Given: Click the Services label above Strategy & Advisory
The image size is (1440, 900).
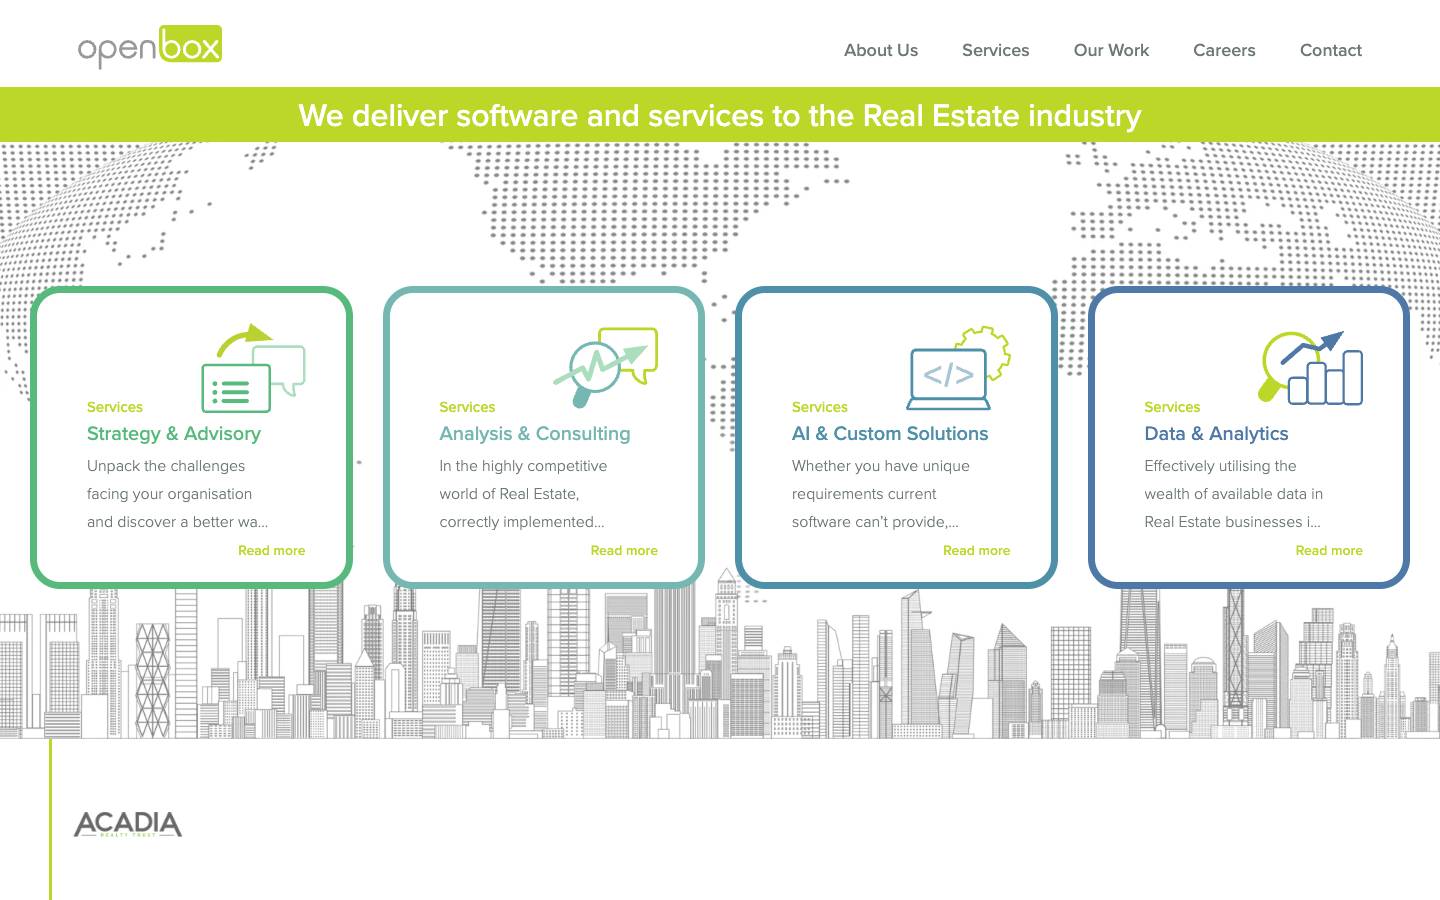Looking at the screenshot, I should [115, 407].
